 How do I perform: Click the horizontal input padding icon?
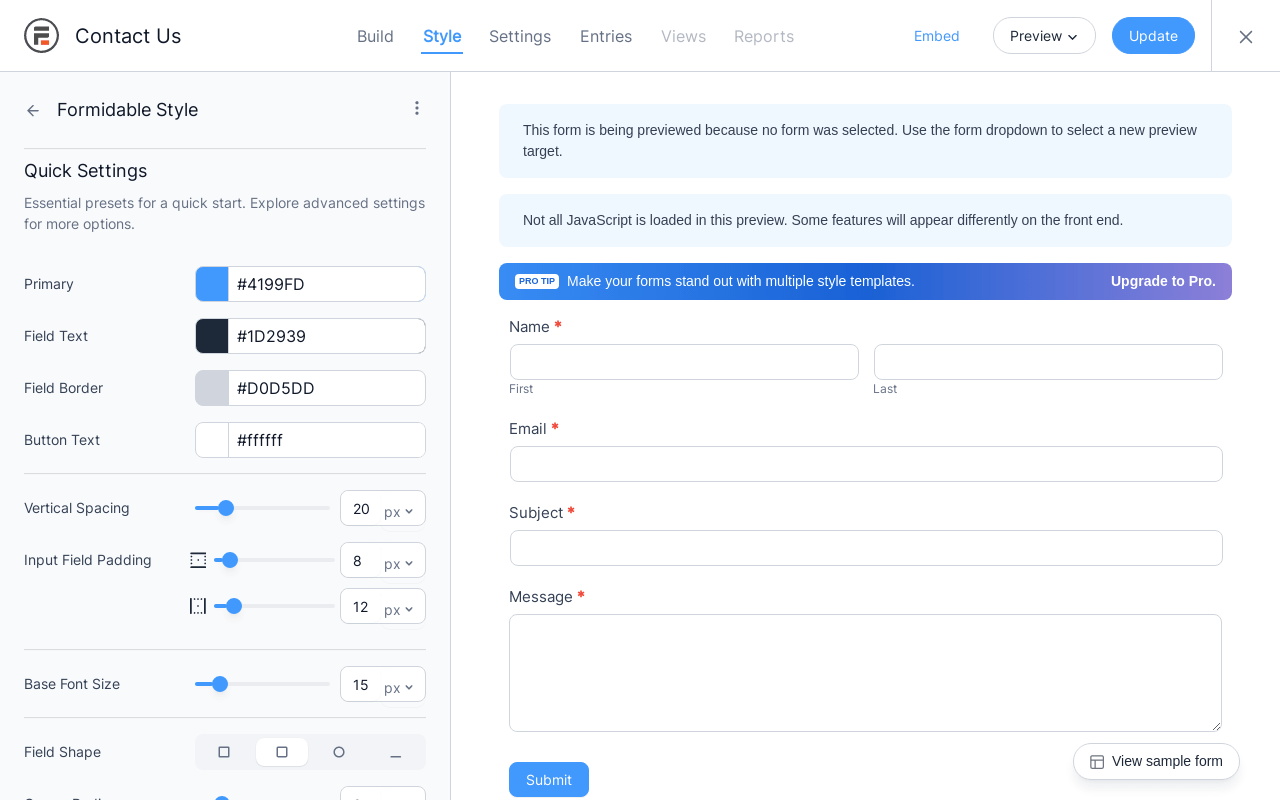click(x=198, y=606)
